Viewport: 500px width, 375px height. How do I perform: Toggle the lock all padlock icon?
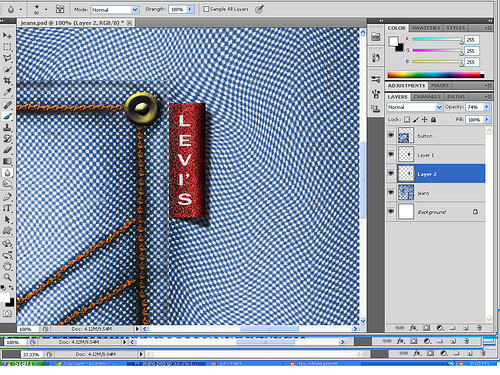[433, 119]
